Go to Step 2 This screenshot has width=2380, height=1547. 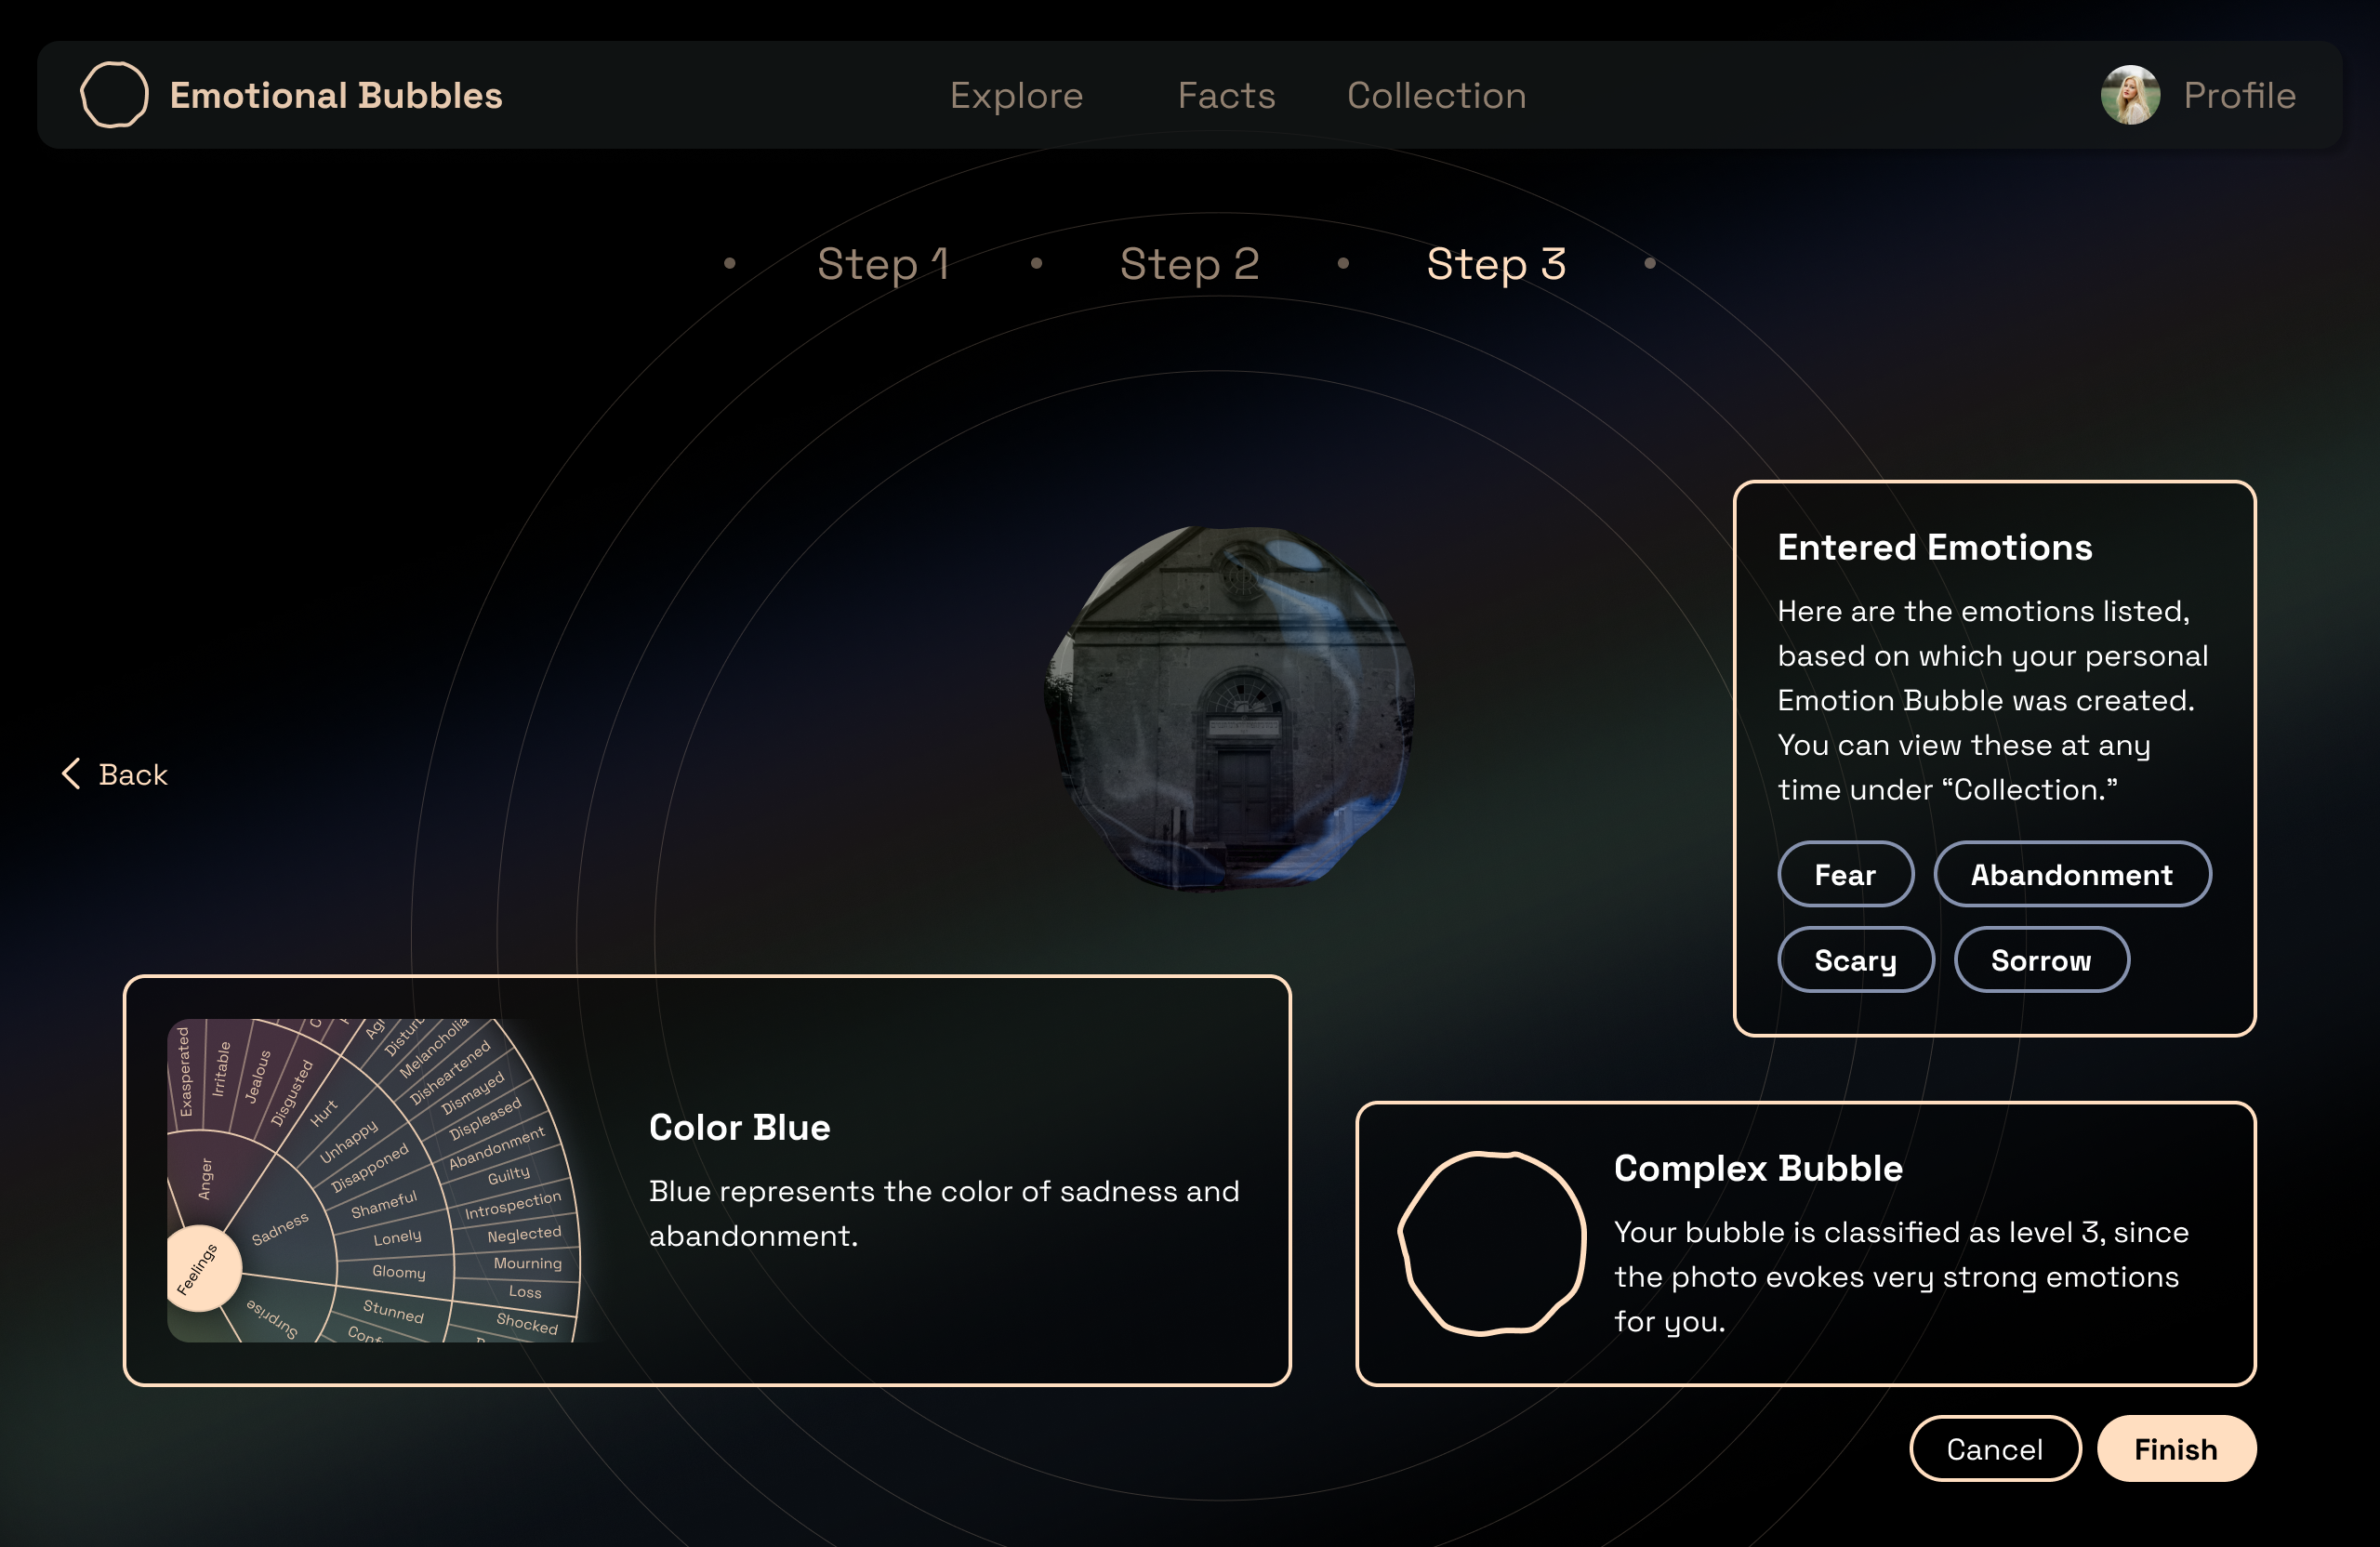[x=1189, y=264]
